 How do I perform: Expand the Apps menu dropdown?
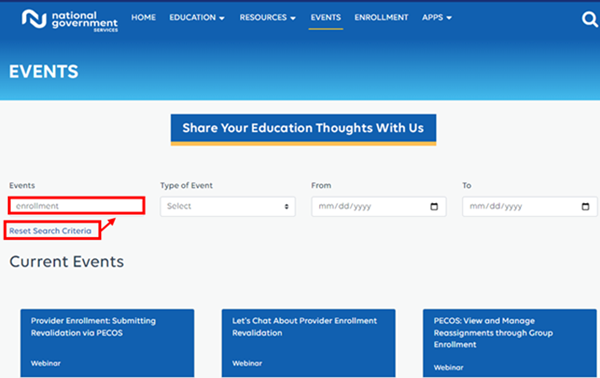point(437,18)
